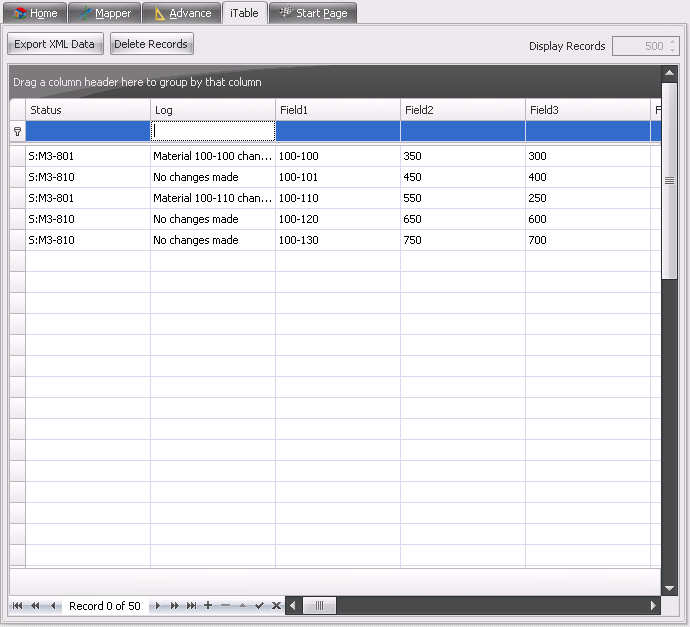The width and height of the screenshot is (690, 627).
Task: Switch to the Mapper tab
Action: coord(105,13)
